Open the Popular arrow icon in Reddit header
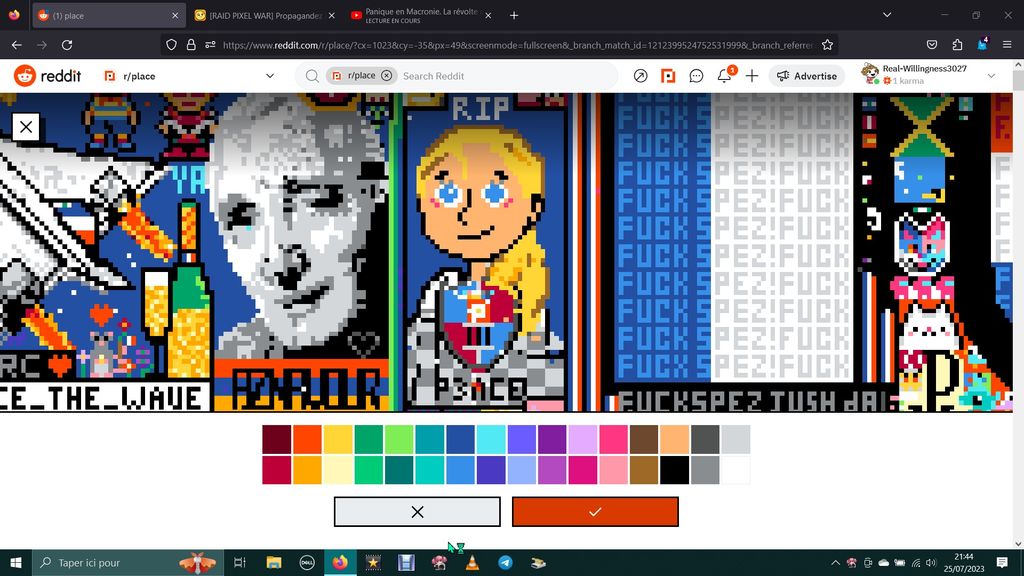 click(x=641, y=76)
